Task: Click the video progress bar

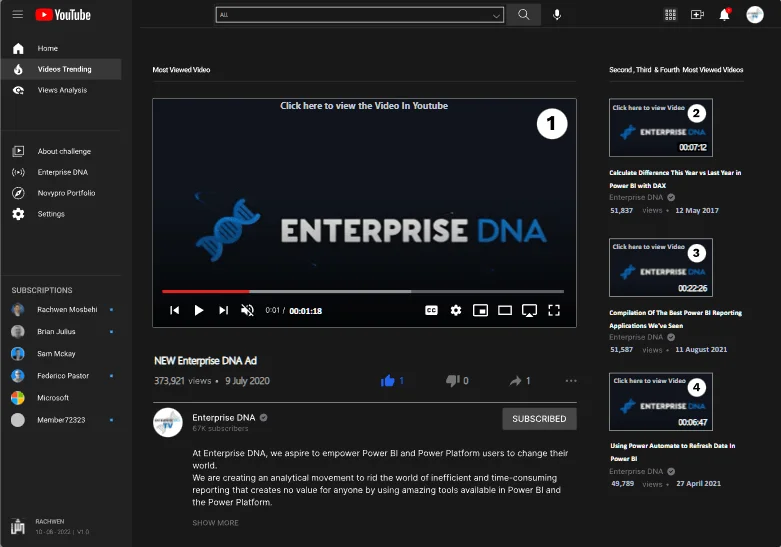Action: 363,291
